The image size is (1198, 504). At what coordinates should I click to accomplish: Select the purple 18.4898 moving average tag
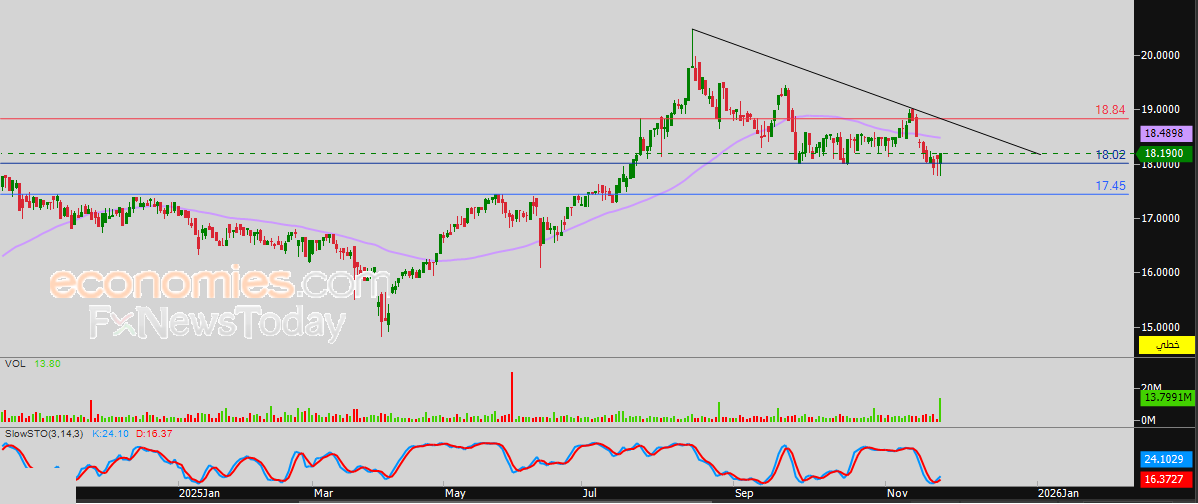1166,133
